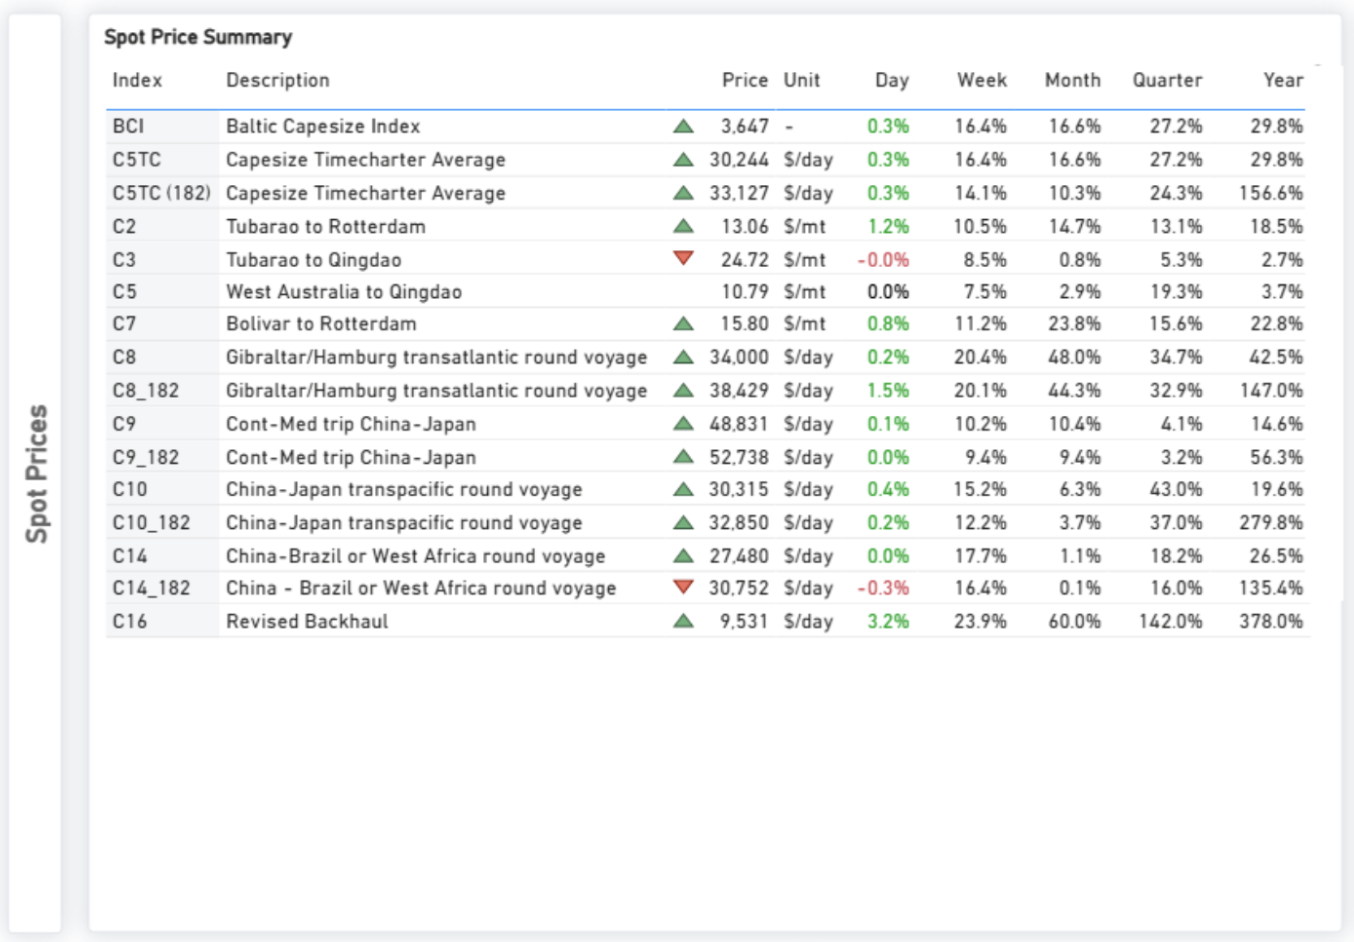Click the 10.79 price for West Australia to Qingdao
Screen dimensions: 1354x942
click(745, 292)
